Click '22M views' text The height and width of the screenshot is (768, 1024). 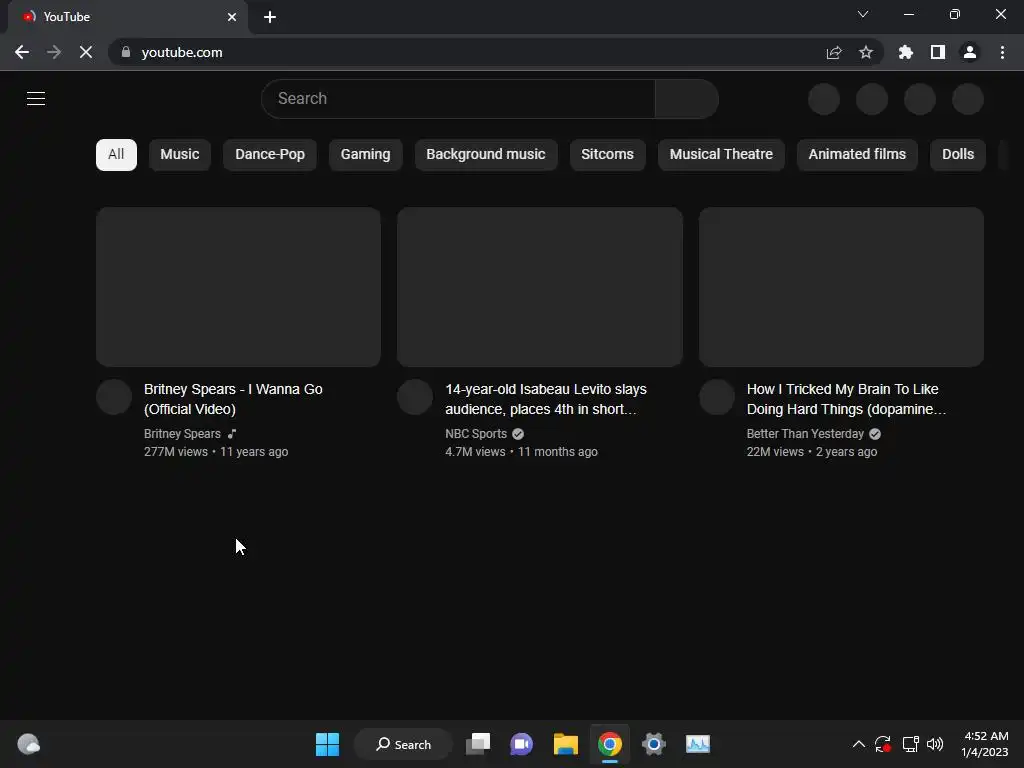click(x=775, y=452)
